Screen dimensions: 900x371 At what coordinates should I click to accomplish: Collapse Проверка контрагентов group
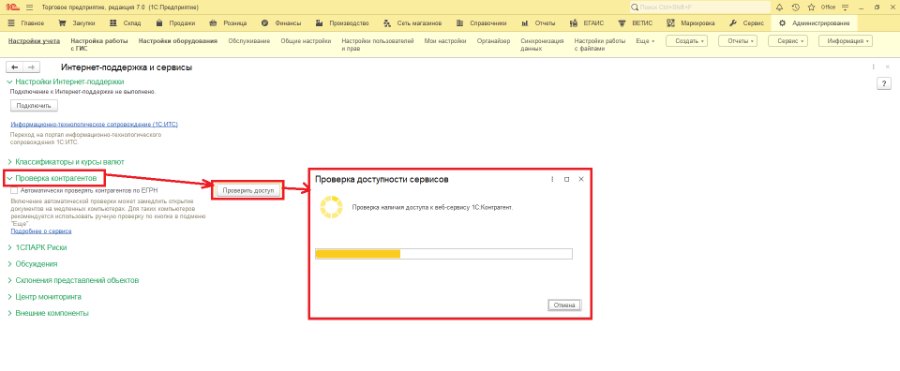point(56,178)
